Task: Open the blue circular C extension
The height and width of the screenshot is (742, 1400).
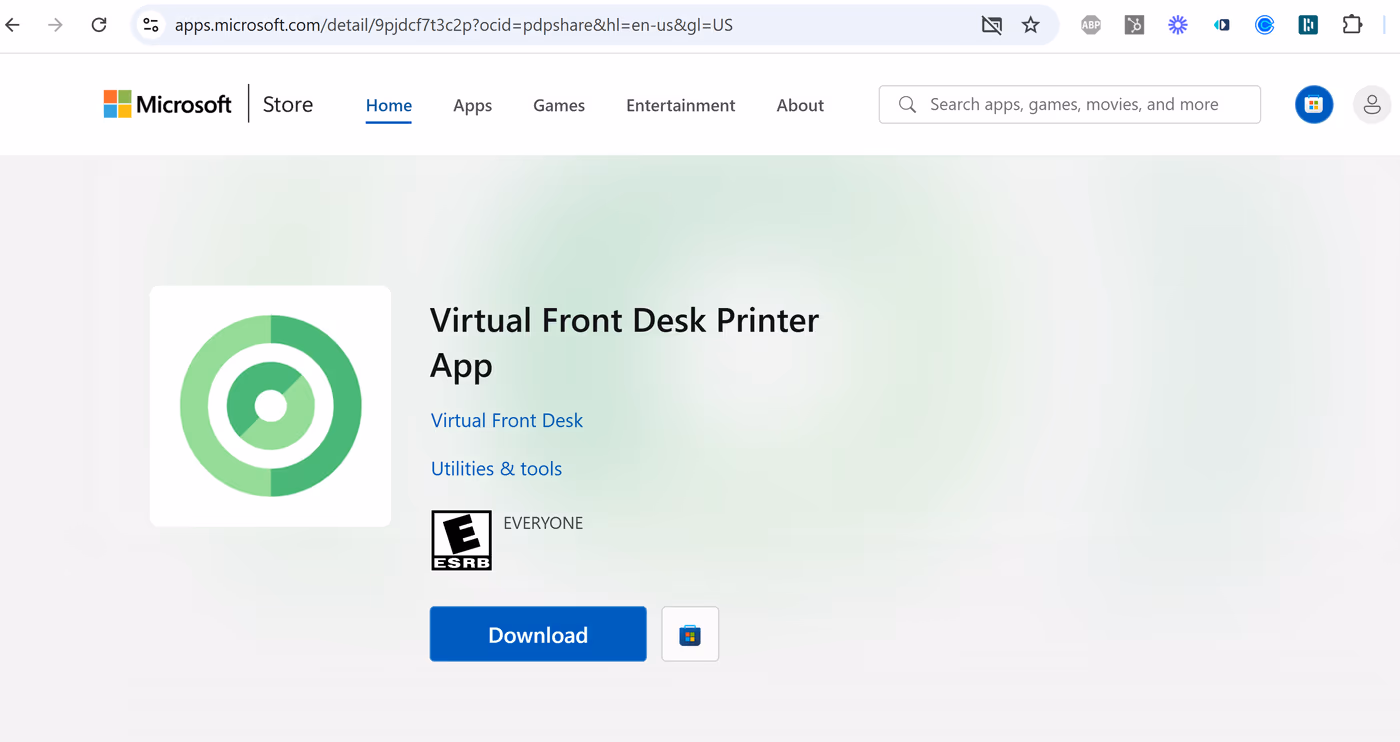Action: [1265, 25]
